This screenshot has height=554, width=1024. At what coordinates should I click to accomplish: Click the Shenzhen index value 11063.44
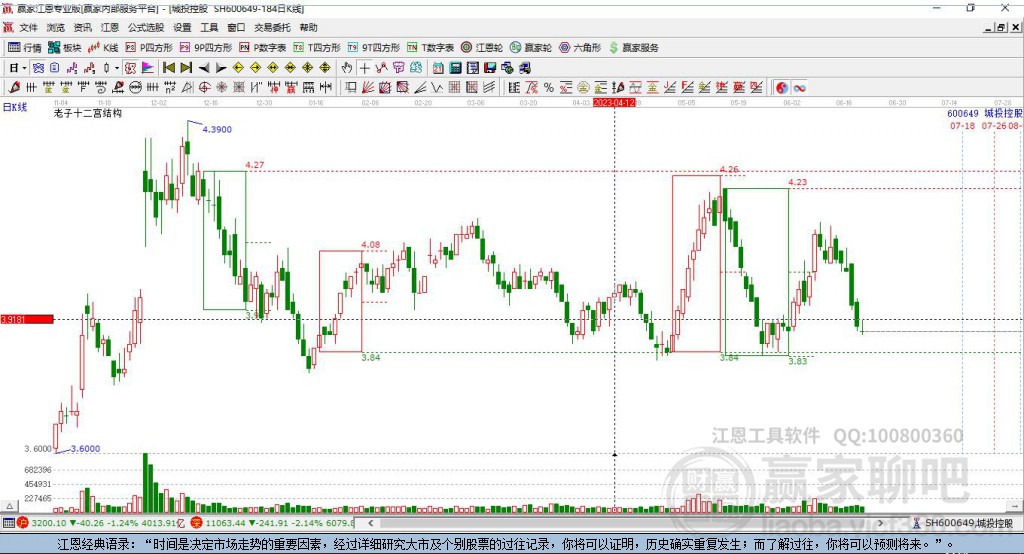coord(225,523)
